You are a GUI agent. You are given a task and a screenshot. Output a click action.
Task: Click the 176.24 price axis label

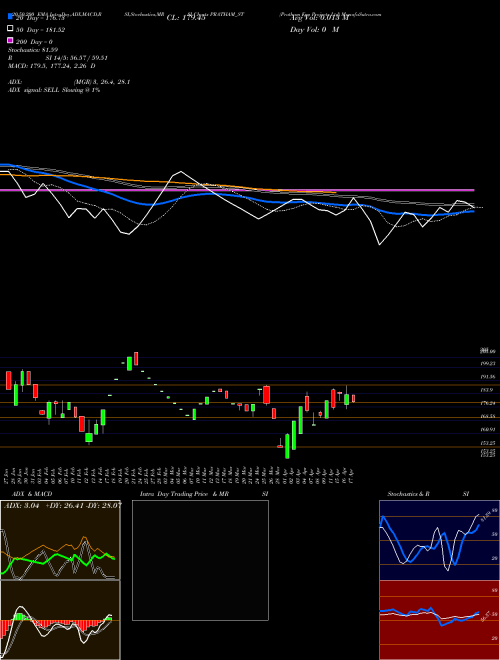point(489,403)
